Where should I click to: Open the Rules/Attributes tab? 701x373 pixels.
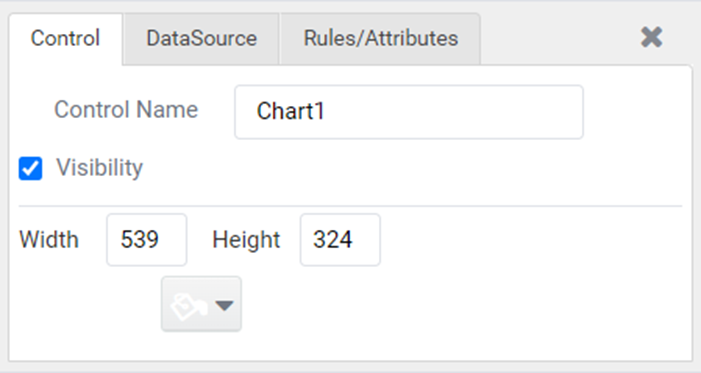[x=380, y=39]
